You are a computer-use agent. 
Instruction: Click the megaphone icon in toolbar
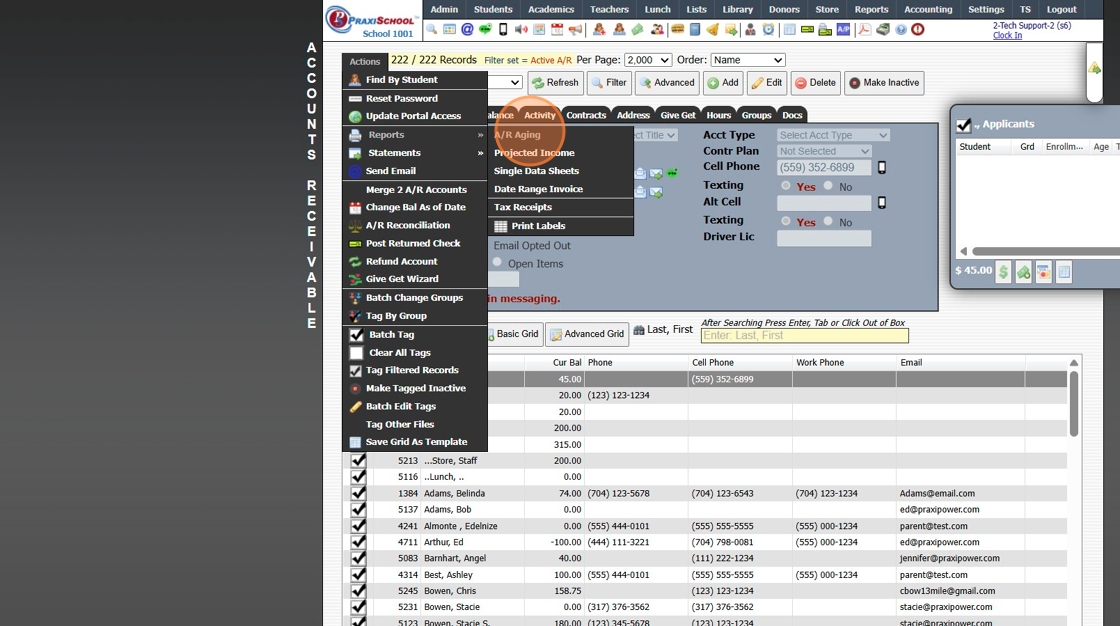[x=575, y=29]
